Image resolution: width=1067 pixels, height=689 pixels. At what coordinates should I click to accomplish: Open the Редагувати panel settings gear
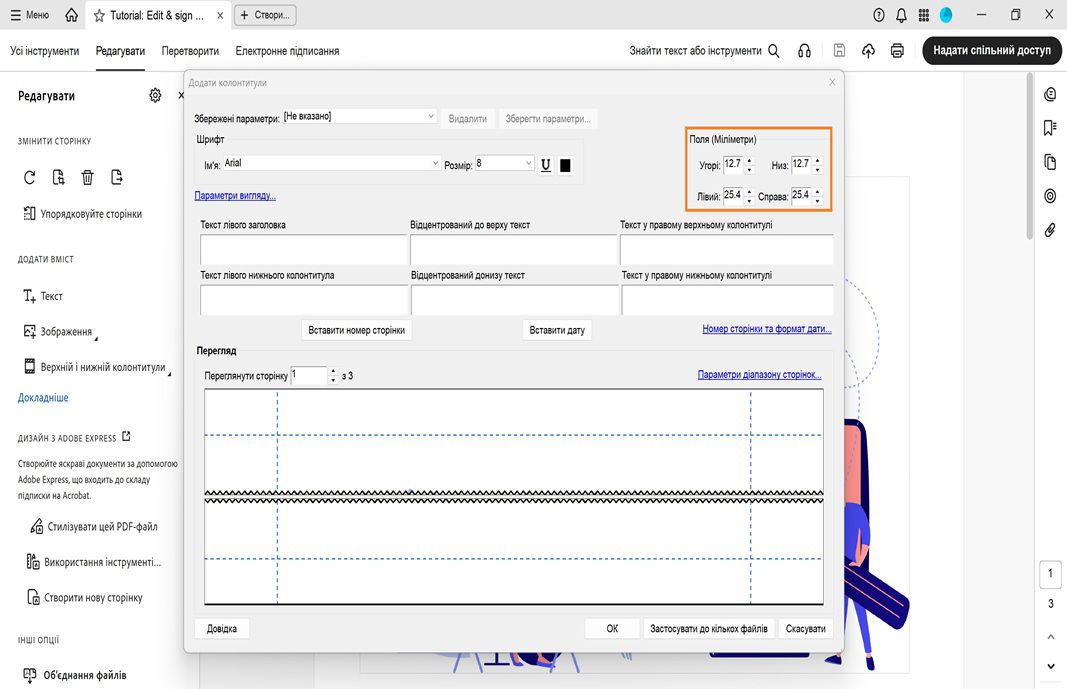tap(155, 95)
